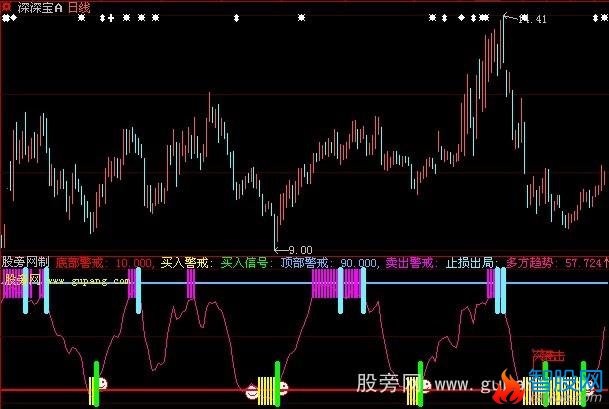Open the 日线 period label
This screenshot has width=609, height=409.
(79, 8)
